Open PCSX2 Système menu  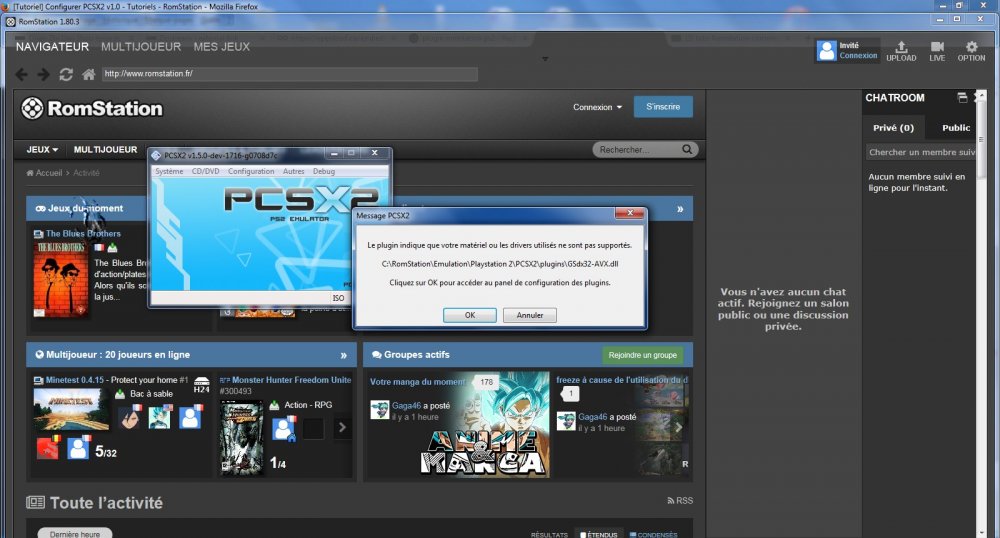click(x=169, y=171)
